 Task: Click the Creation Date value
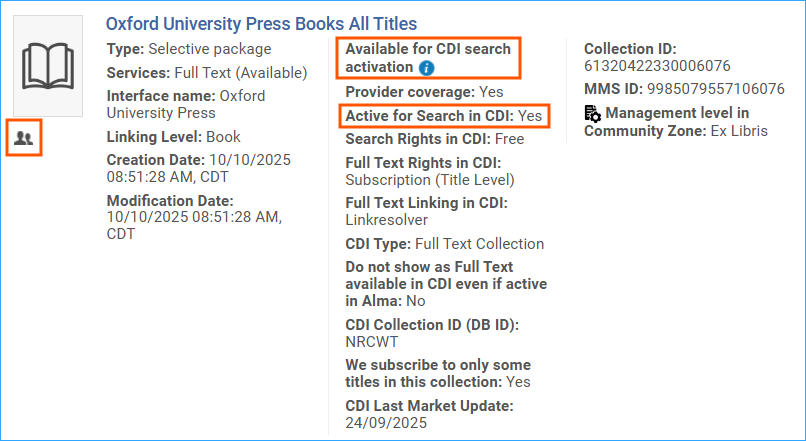click(x=198, y=168)
